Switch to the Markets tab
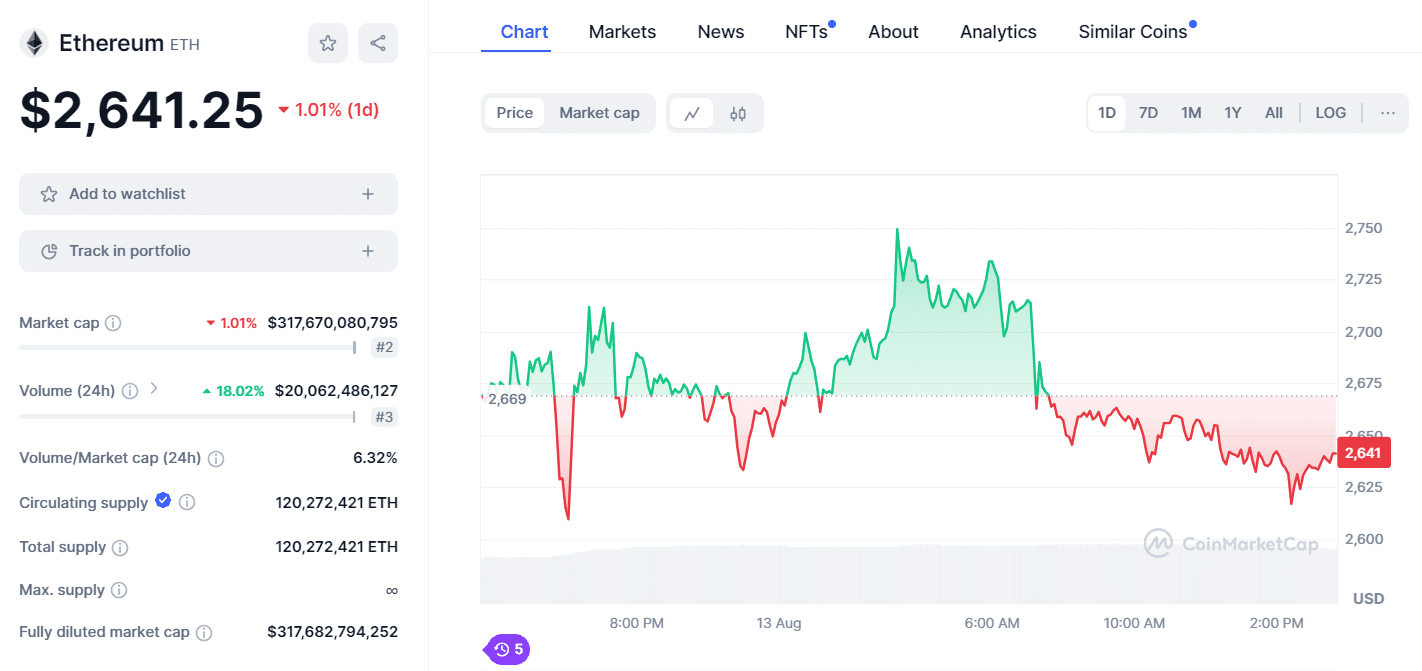 [x=622, y=31]
